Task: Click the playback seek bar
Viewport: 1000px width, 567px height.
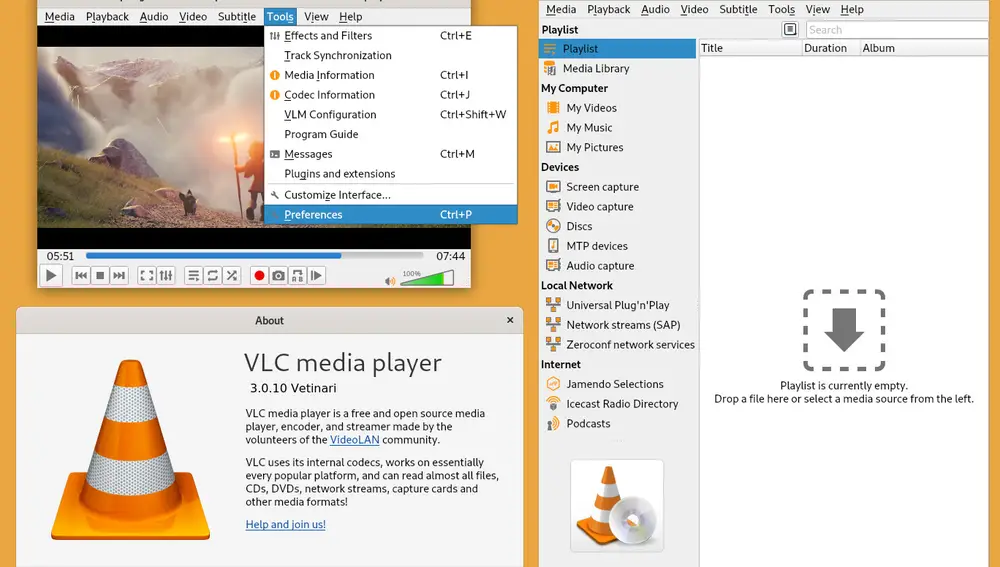Action: 254,256
